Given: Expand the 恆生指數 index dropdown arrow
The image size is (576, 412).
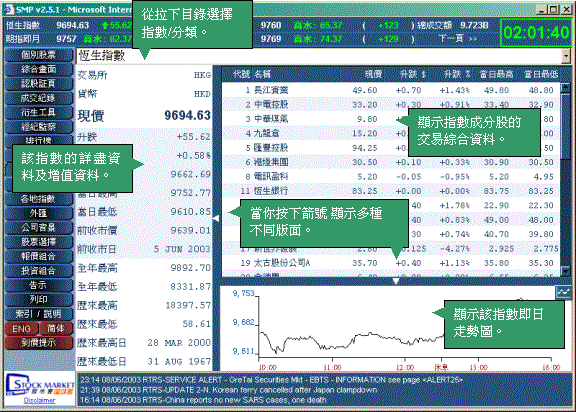Looking at the screenshot, I should (566, 57).
